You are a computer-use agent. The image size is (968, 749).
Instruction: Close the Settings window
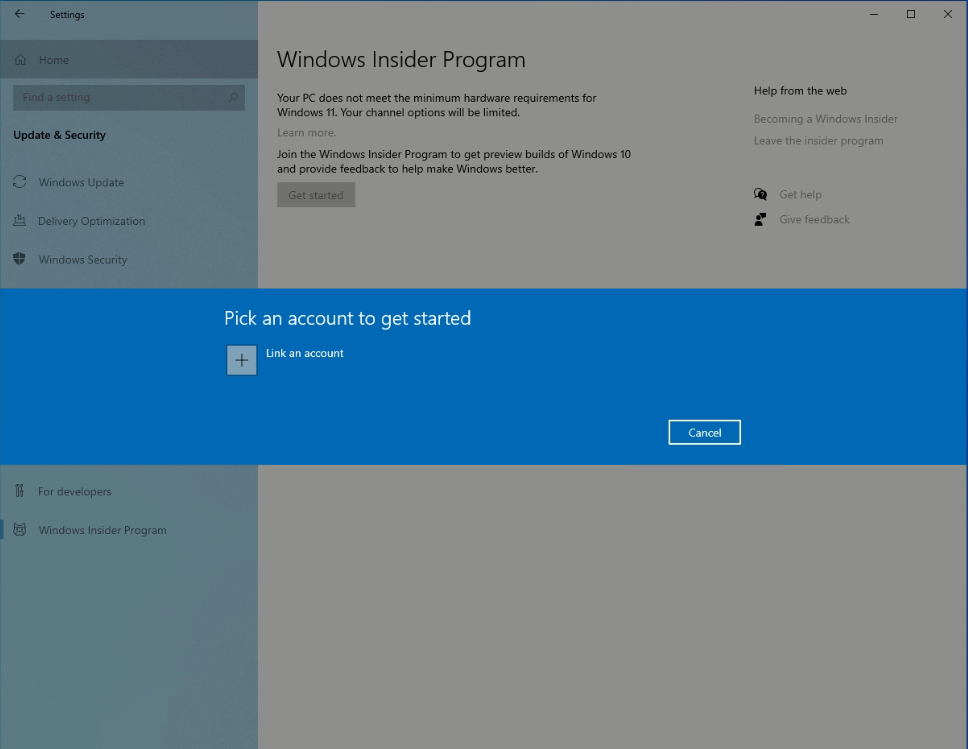(948, 14)
